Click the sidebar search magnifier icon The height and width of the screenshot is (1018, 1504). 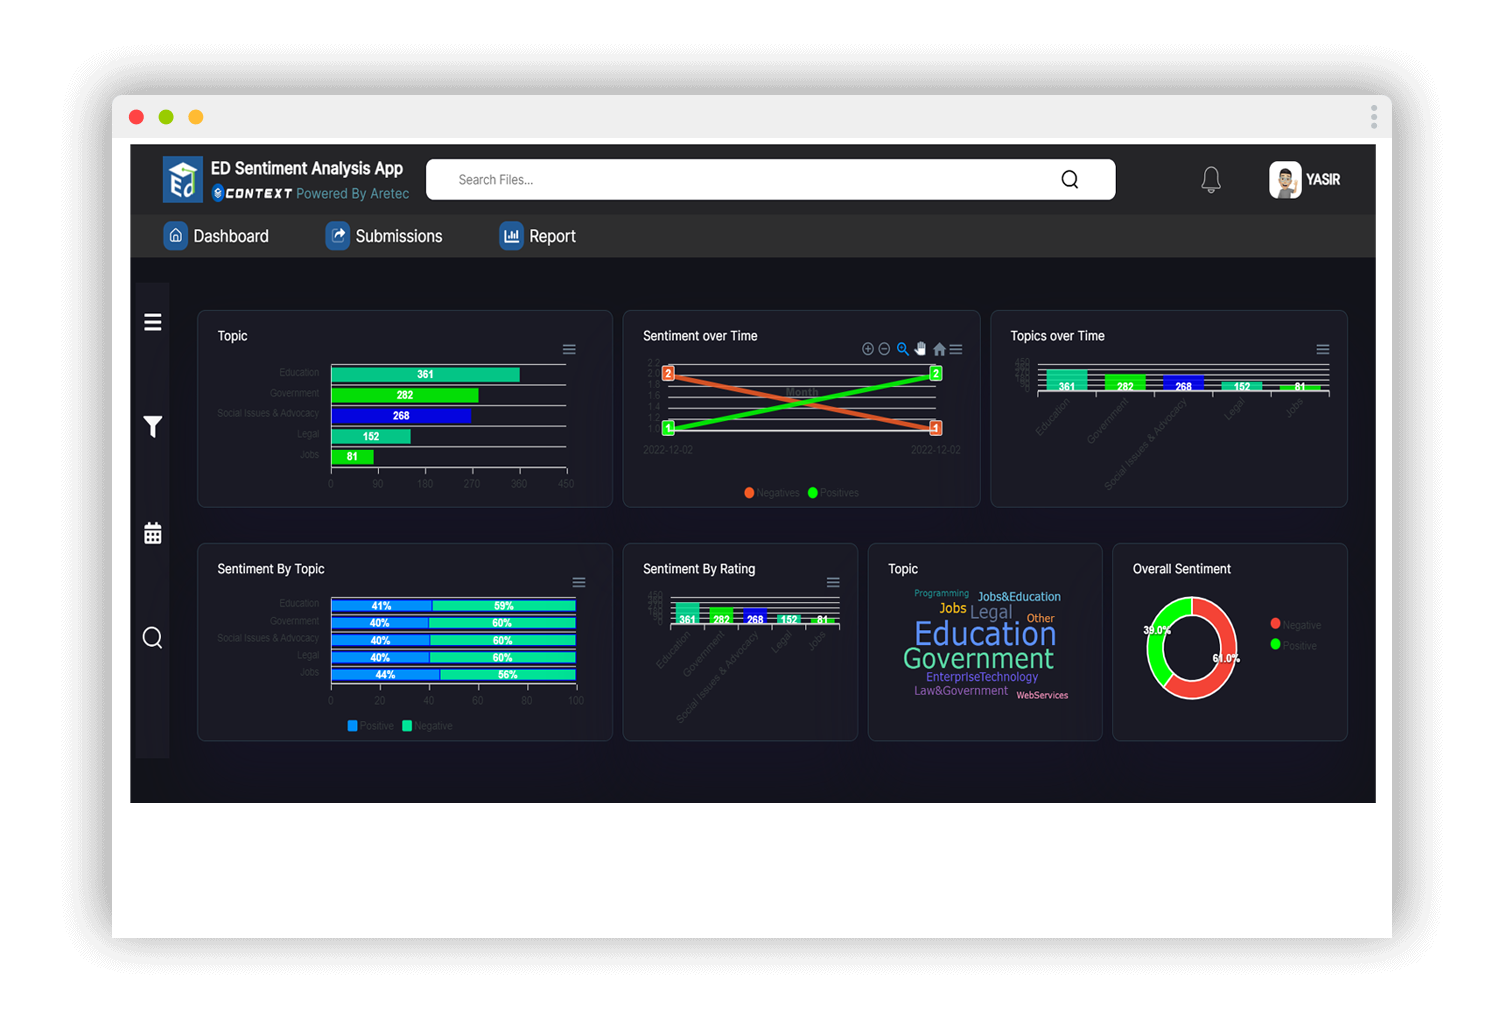pyautogui.click(x=152, y=638)
